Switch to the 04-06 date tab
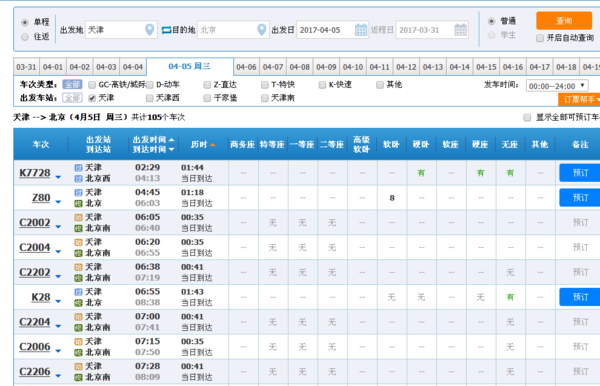This screenshot has height=386, width=600. click(x=246, y=67)
